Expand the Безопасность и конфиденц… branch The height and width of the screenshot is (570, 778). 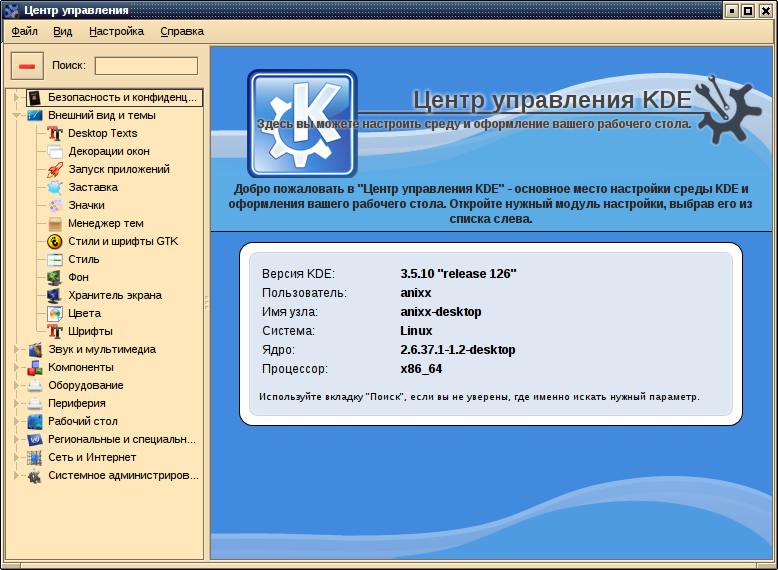pyautogui.click(x=16, y=98)
